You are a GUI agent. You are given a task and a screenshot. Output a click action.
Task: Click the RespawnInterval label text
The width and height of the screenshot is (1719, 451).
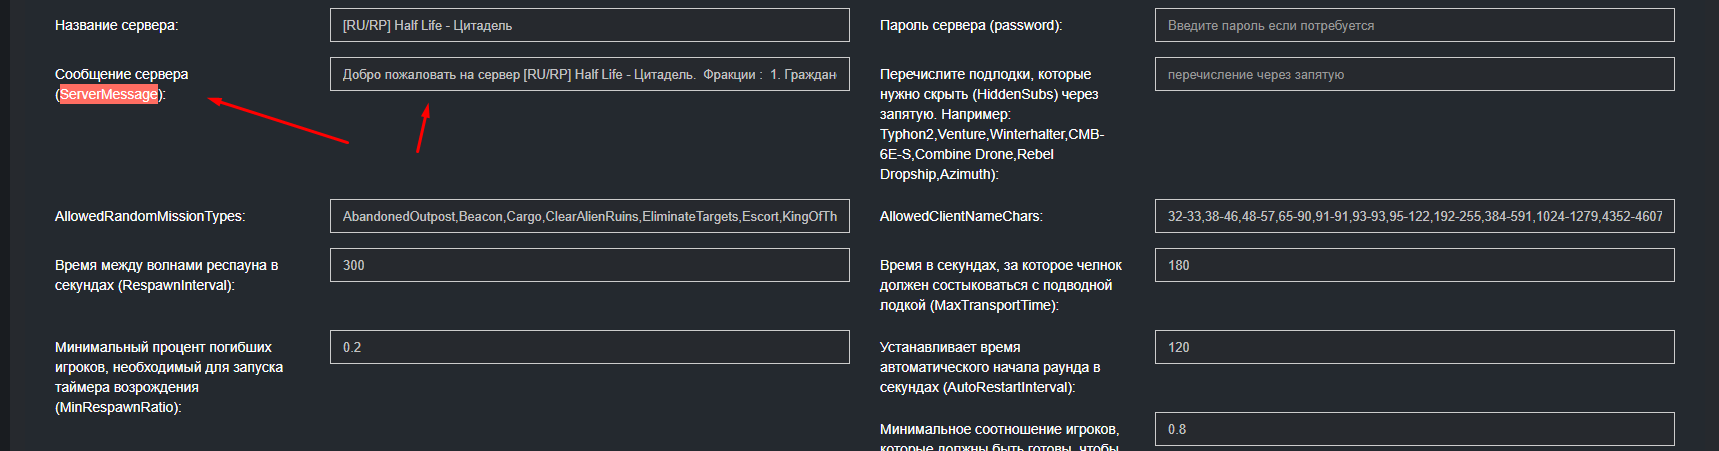pyautogui.click(x=166, y=275)
